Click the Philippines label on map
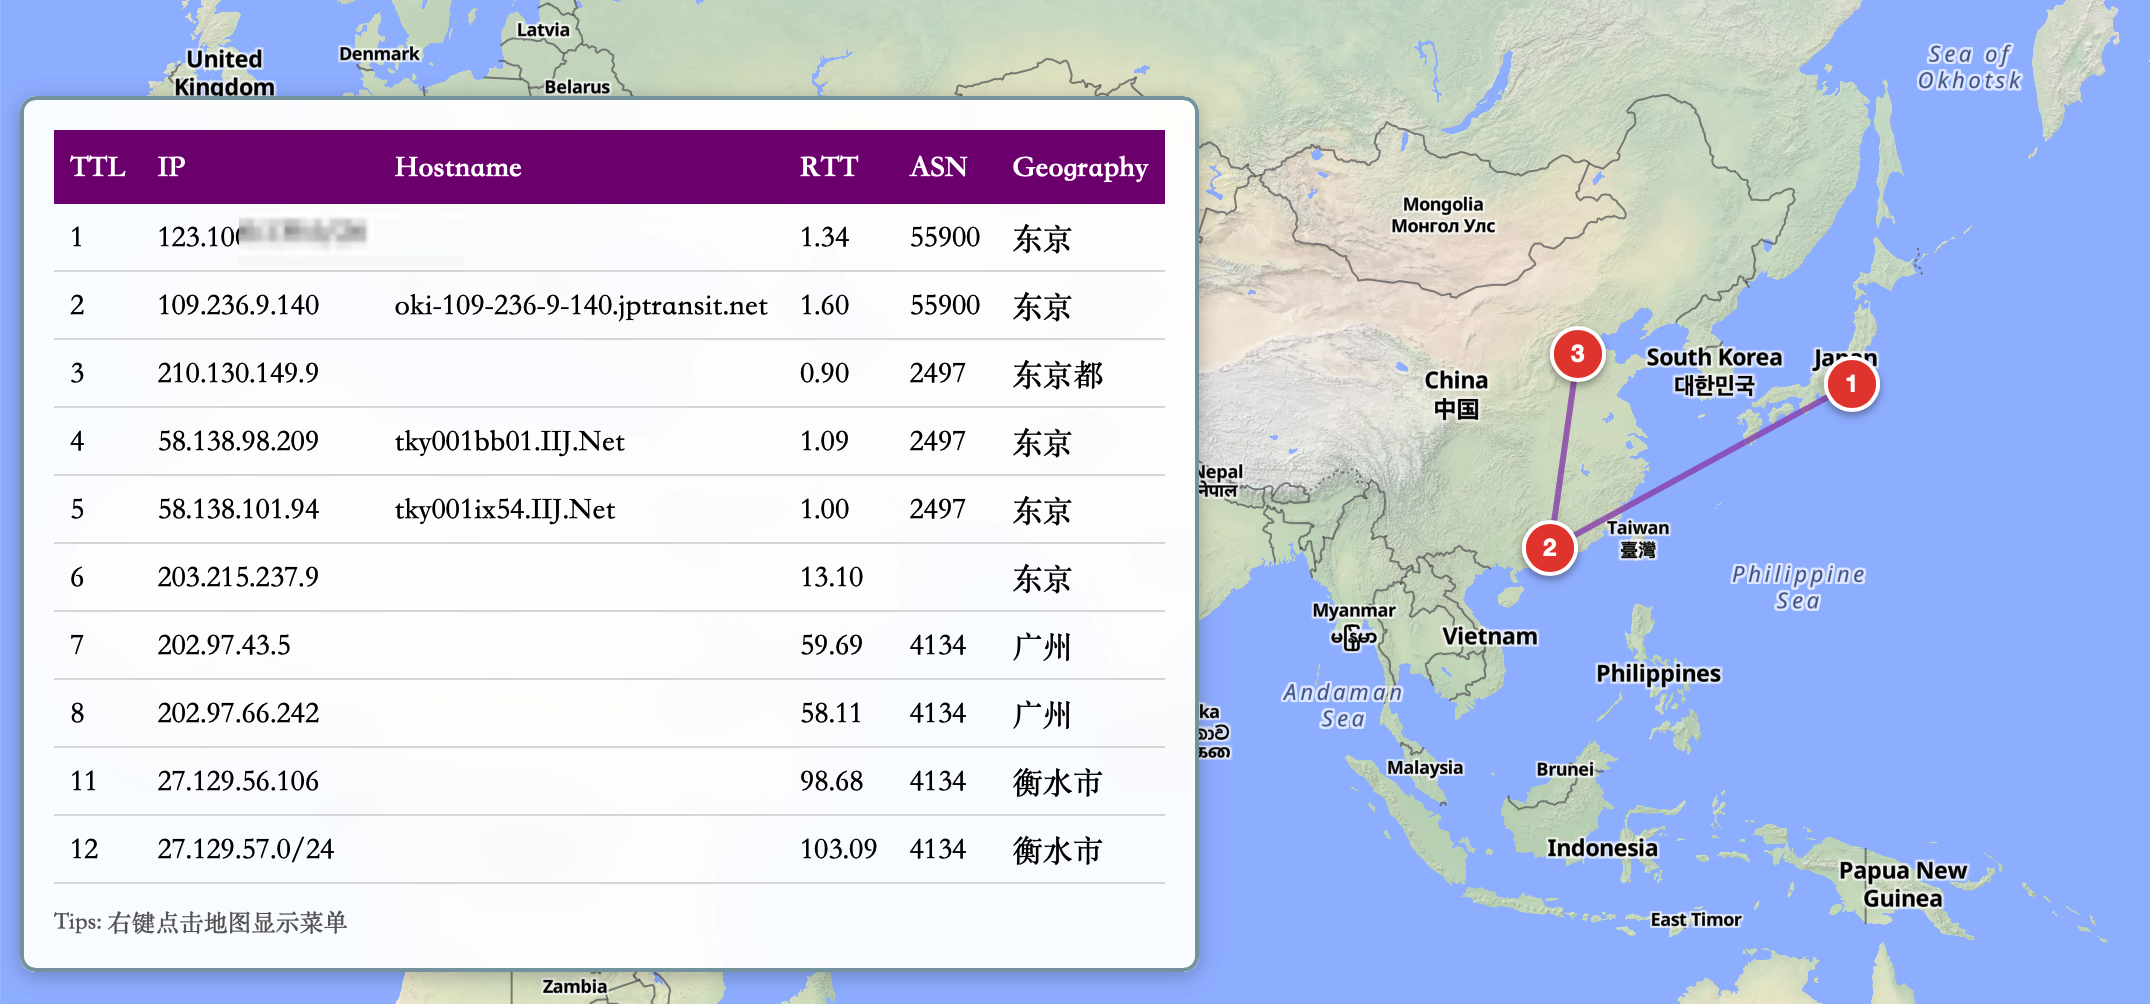 point(1658,673)
